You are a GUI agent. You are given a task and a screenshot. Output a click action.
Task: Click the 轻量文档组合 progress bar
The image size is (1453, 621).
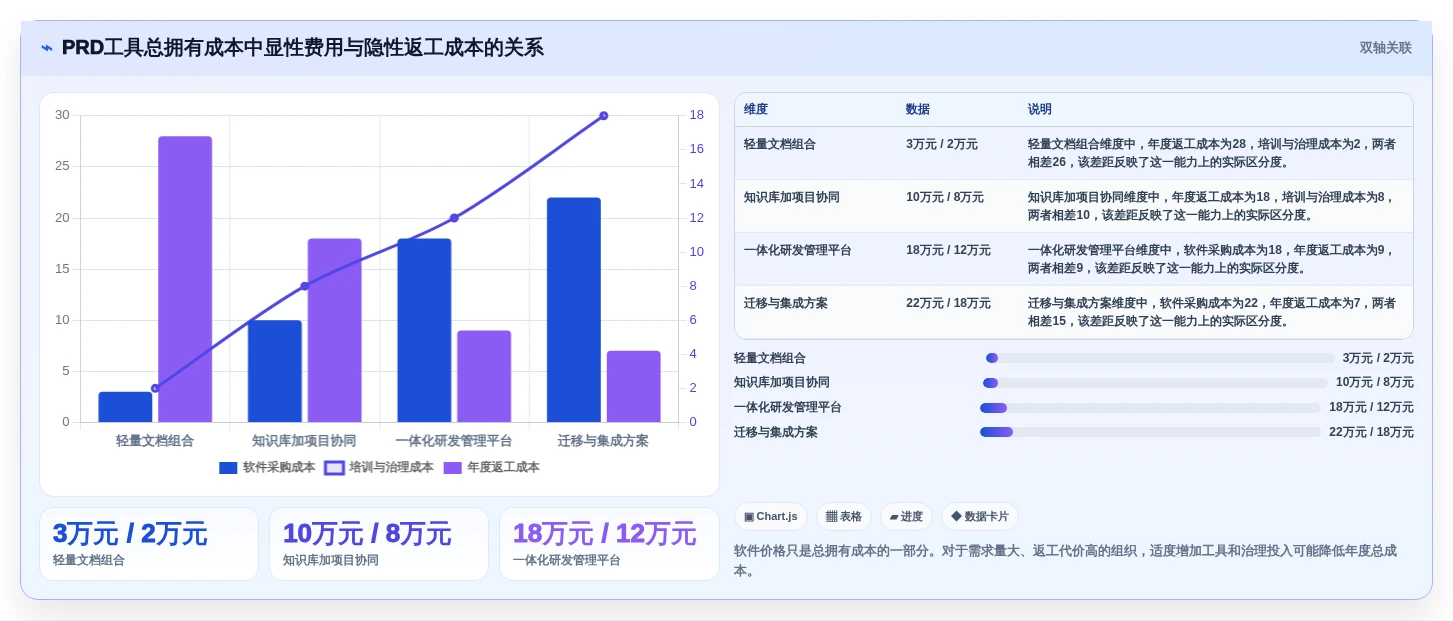coord(1160,358)
